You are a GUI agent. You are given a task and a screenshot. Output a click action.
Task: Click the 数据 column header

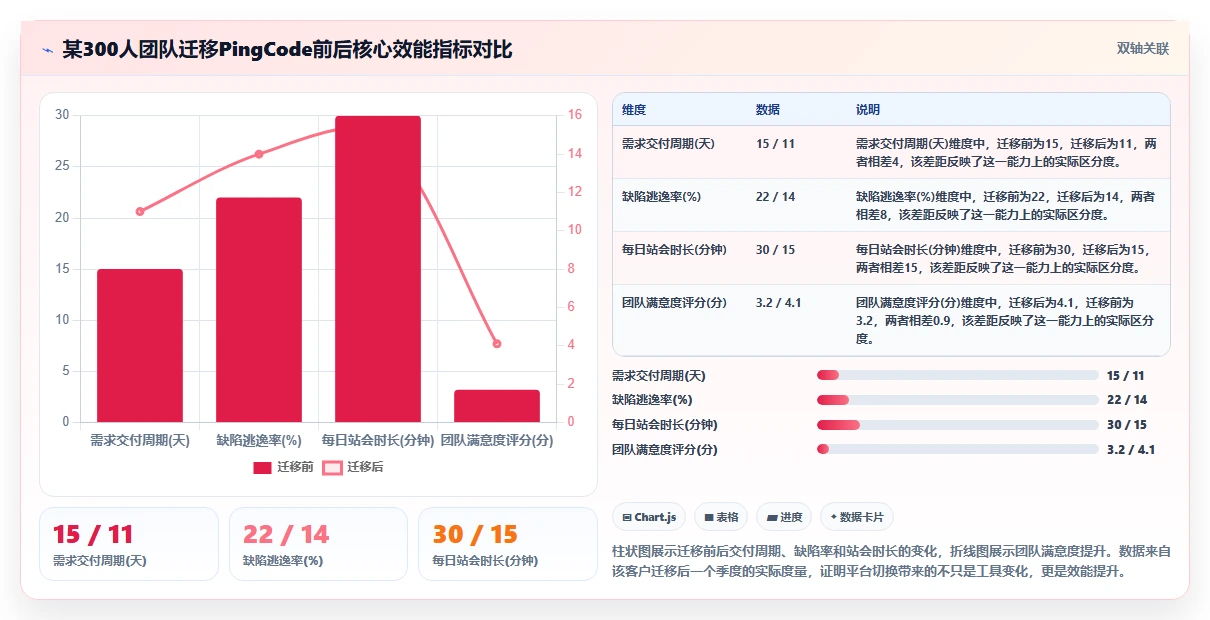768,109
